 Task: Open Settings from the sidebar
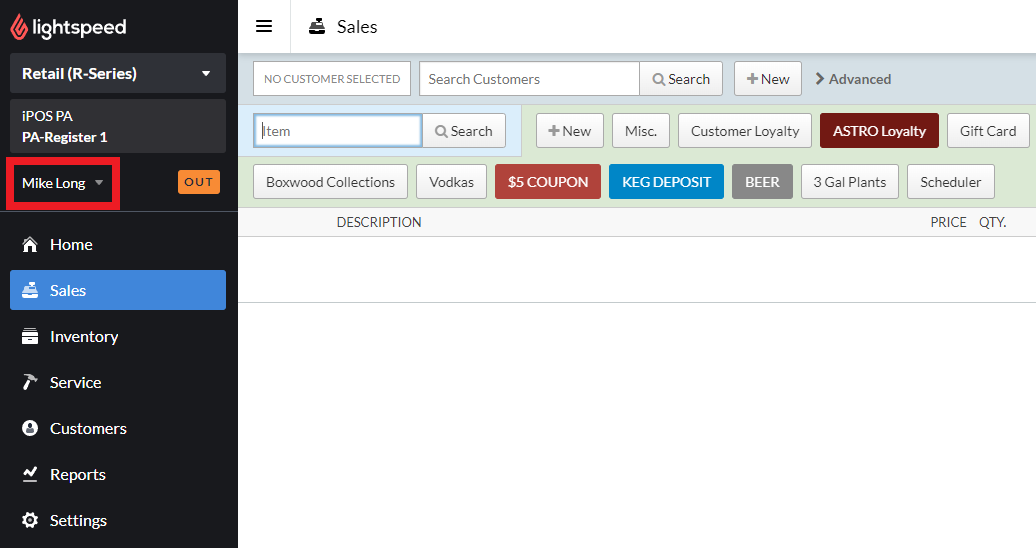coord(78,521)
